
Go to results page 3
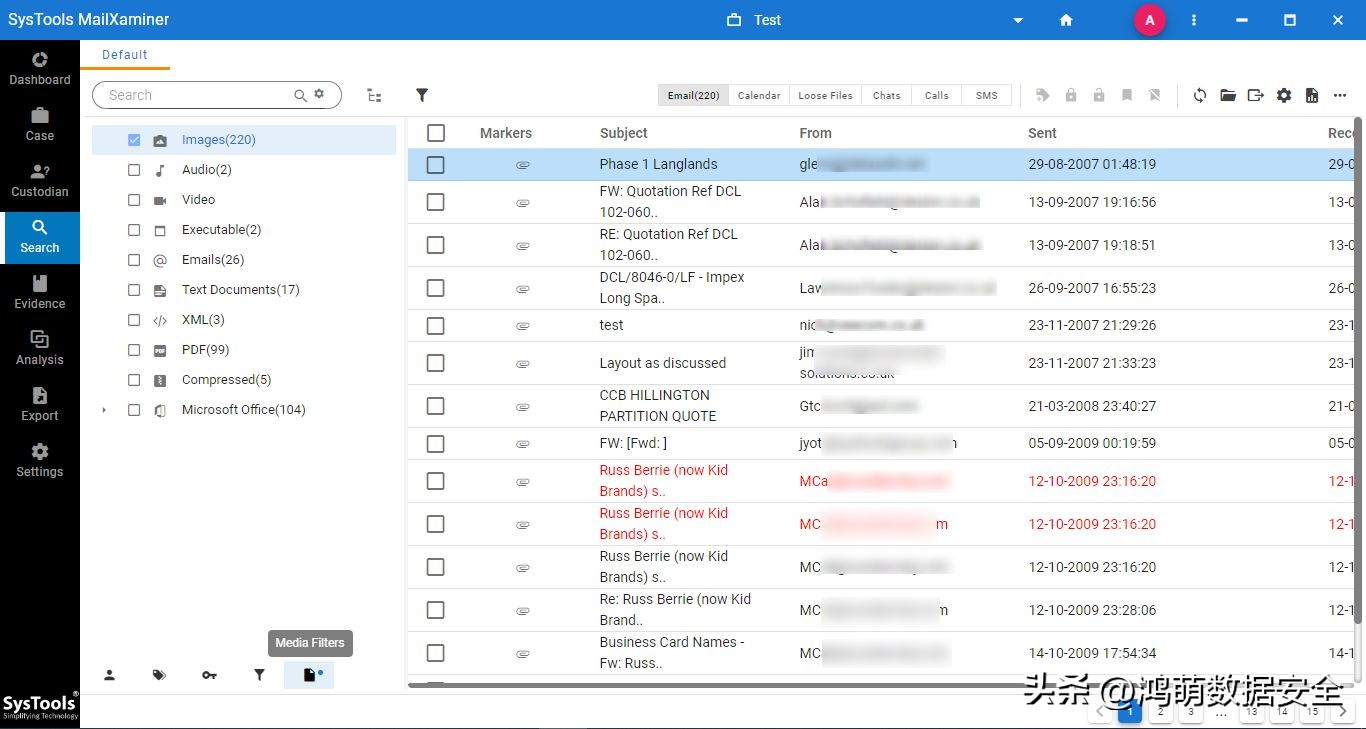tap(1191, 712)
